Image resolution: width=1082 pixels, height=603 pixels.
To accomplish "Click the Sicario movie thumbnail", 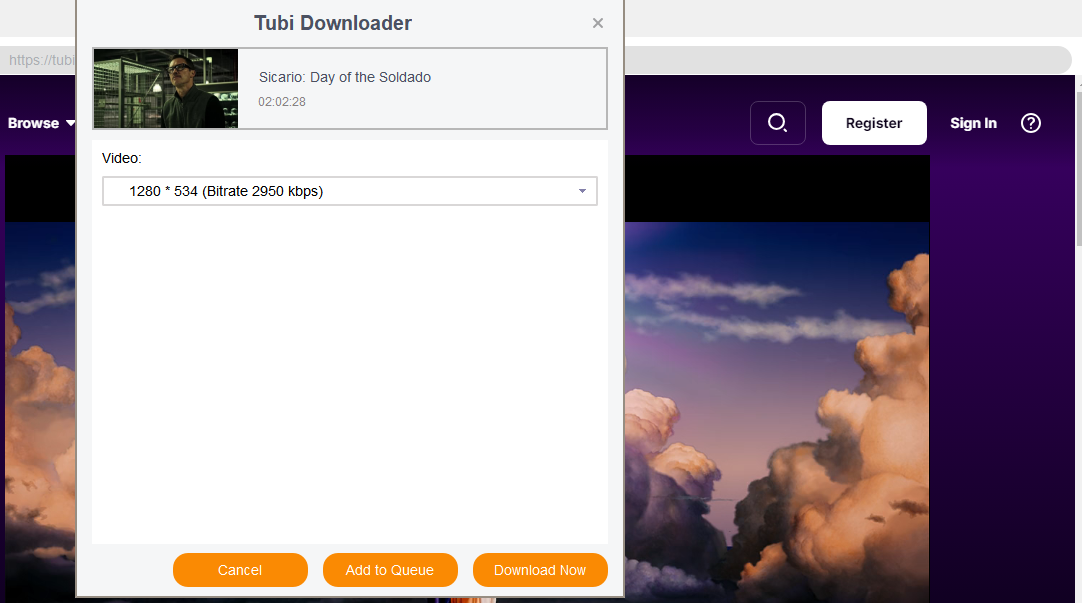I will [166, 88].
